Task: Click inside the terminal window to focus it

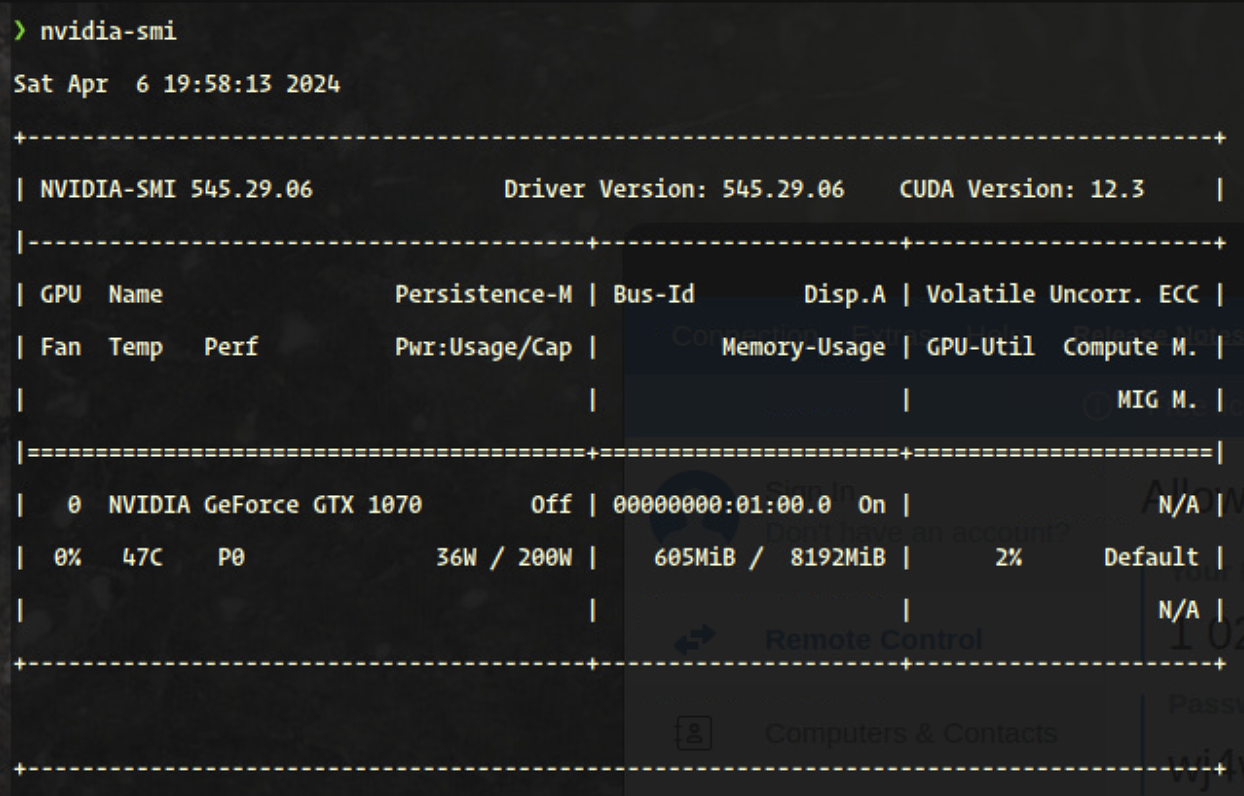Action: (300, 700)
